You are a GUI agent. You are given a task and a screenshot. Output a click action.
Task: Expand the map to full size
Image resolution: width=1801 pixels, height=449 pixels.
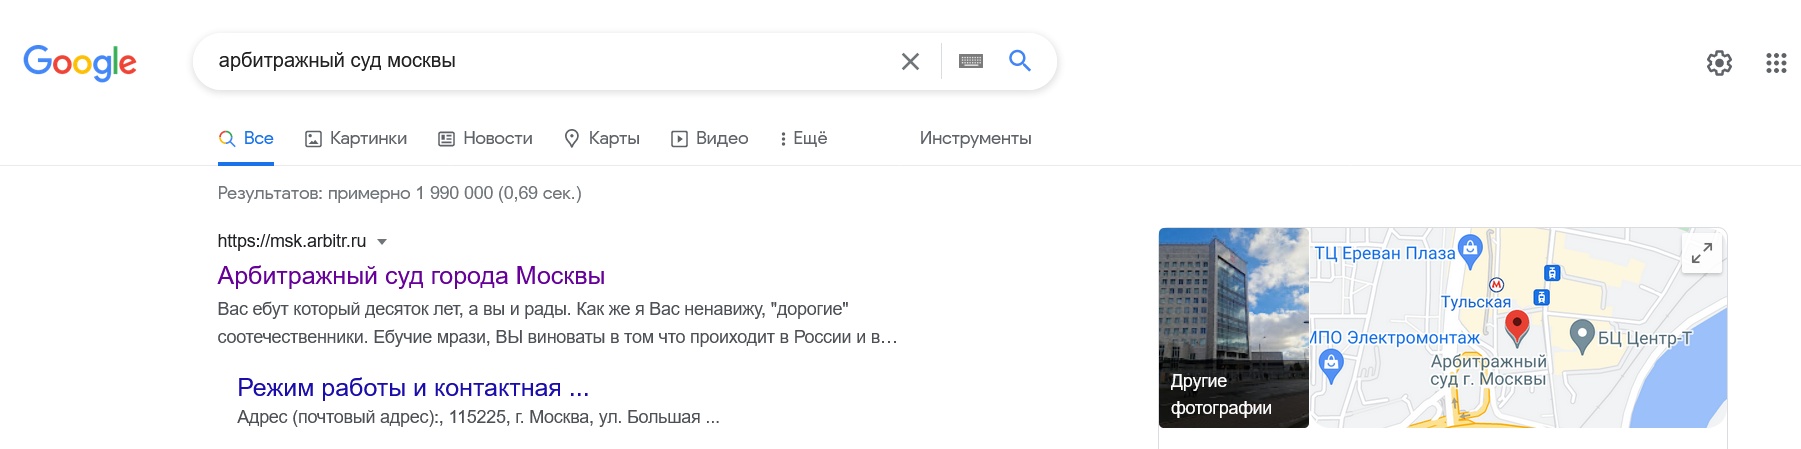click(1702, 253)
